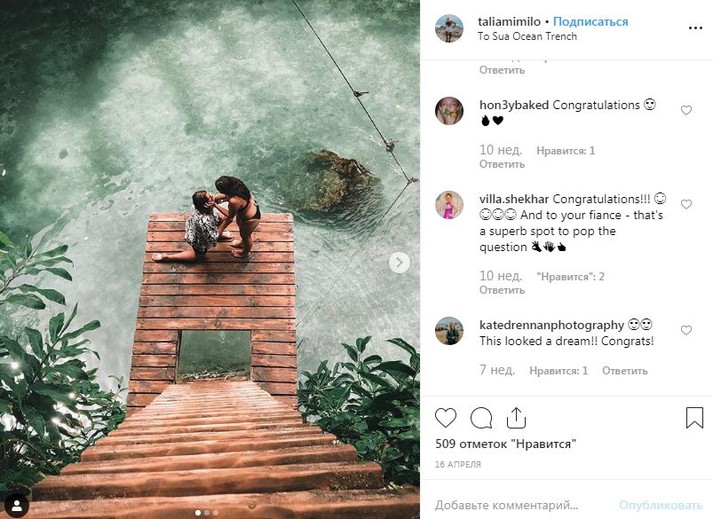This screenshot has height=519, width=713.
Task: Like villa.shekhar's comment
Action: (686, 204)
